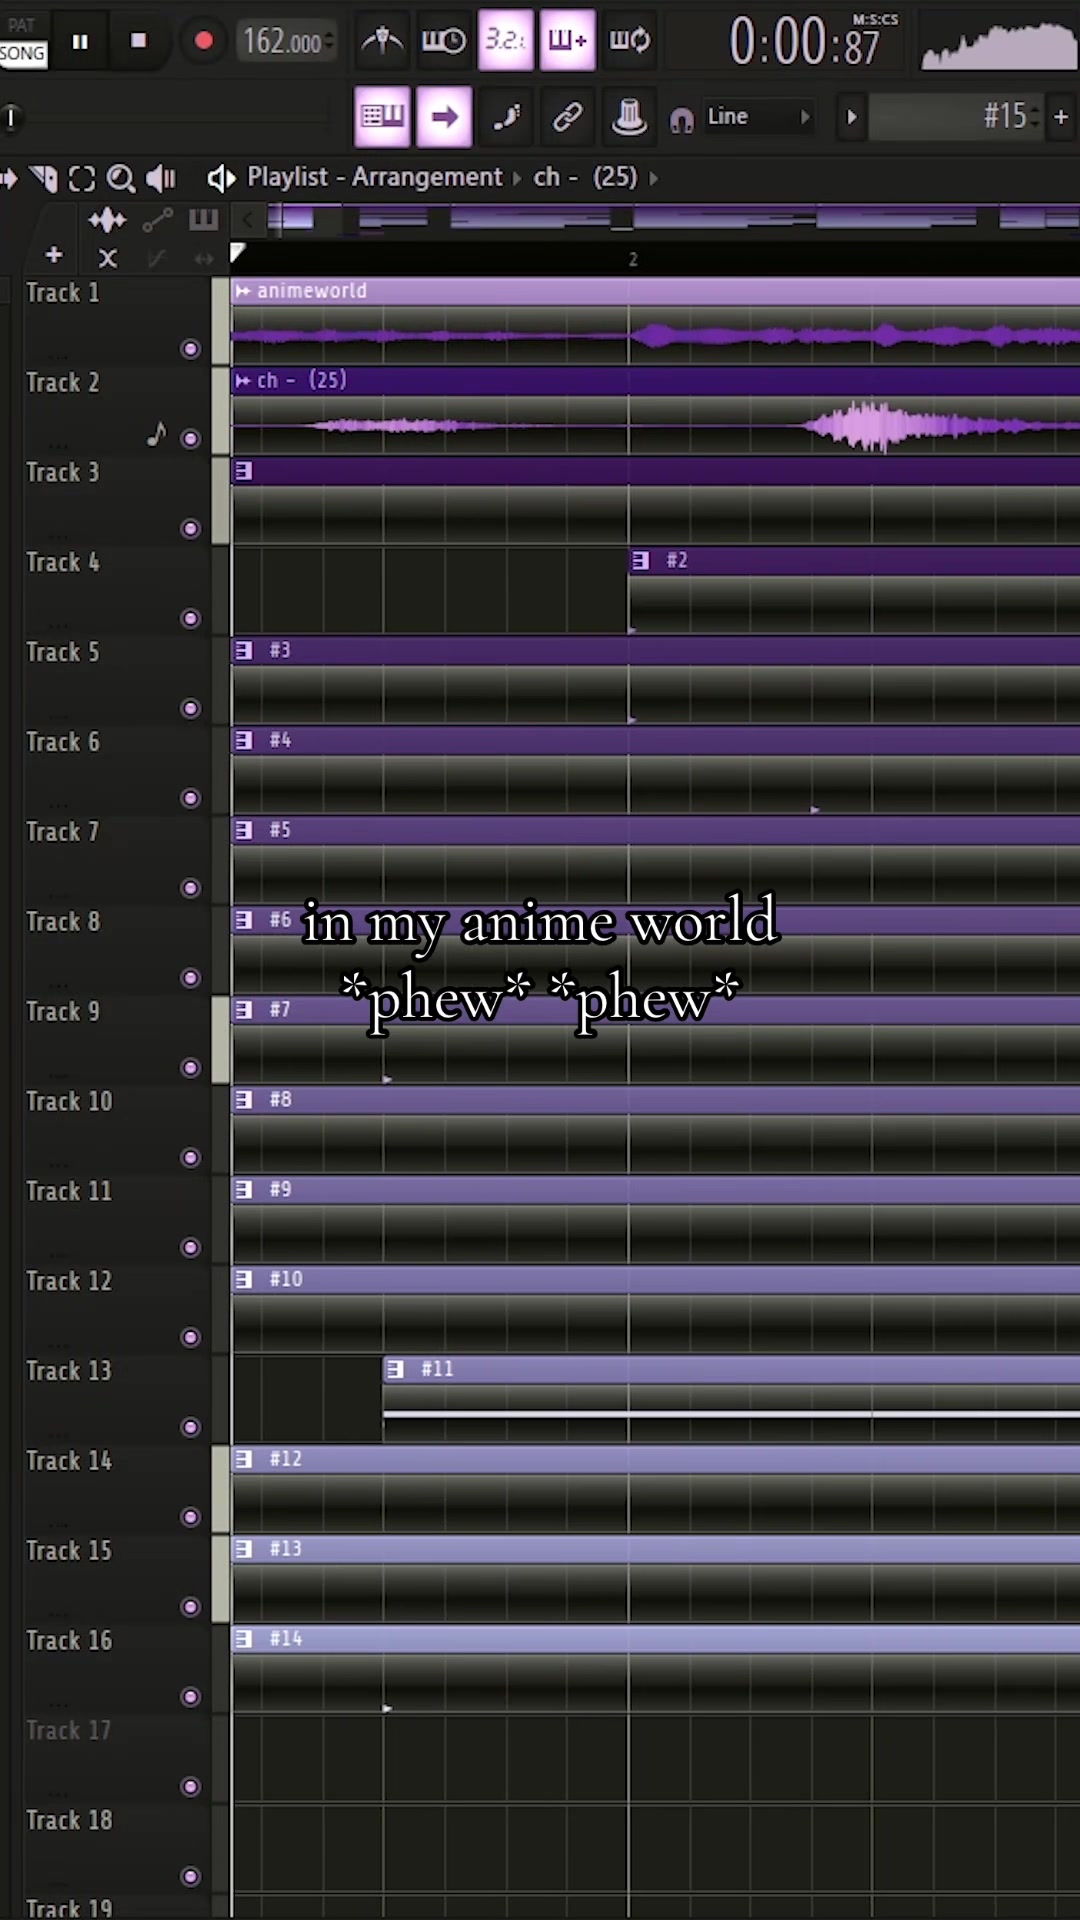Mute Track 1 with its toggle
1080x1920 pixels.
tap(190, 349)
